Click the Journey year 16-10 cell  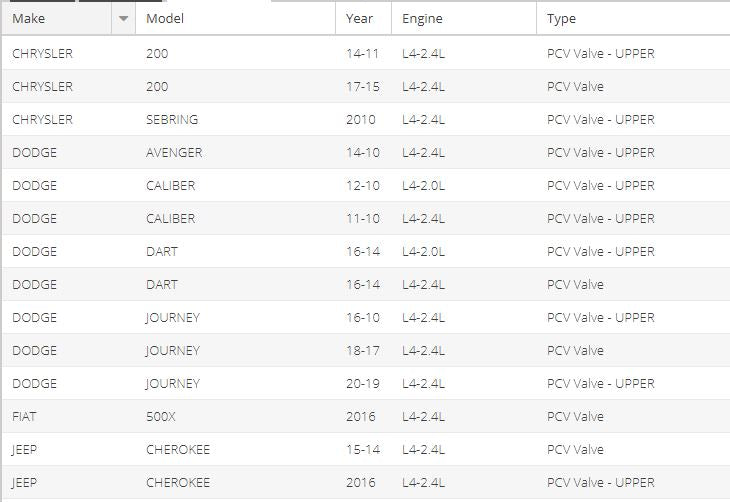[x=362, y=317]
